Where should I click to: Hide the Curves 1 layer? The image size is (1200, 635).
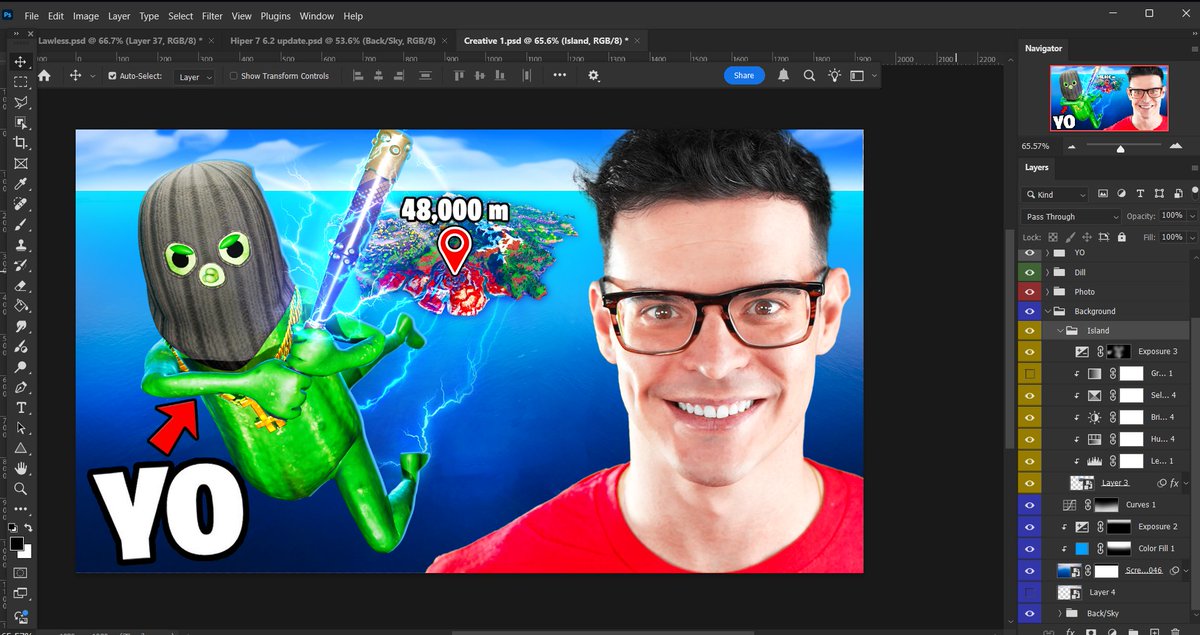pyautogui.click(x=1029, y=505)
